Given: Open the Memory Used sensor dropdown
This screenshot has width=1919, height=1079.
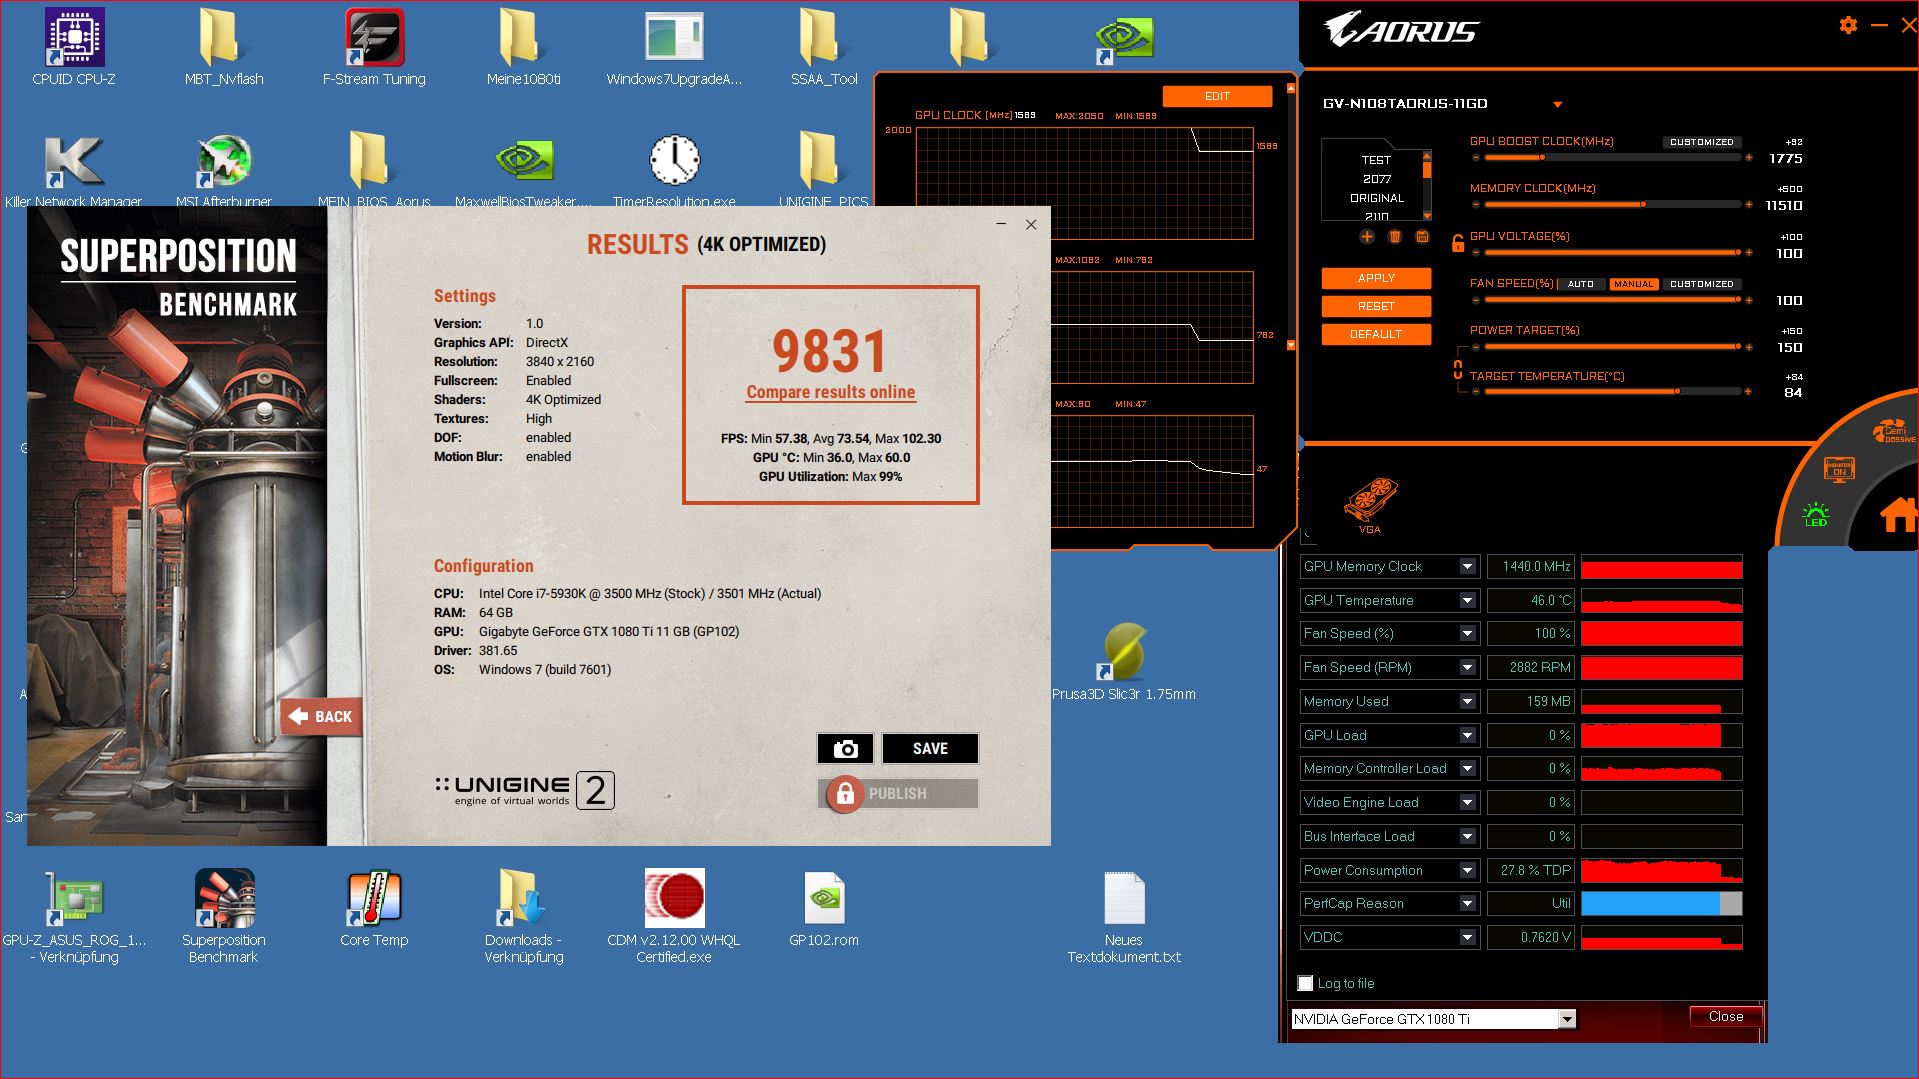Looking at the screenshot, I should pyautogui.click(x=1467, y=702).
